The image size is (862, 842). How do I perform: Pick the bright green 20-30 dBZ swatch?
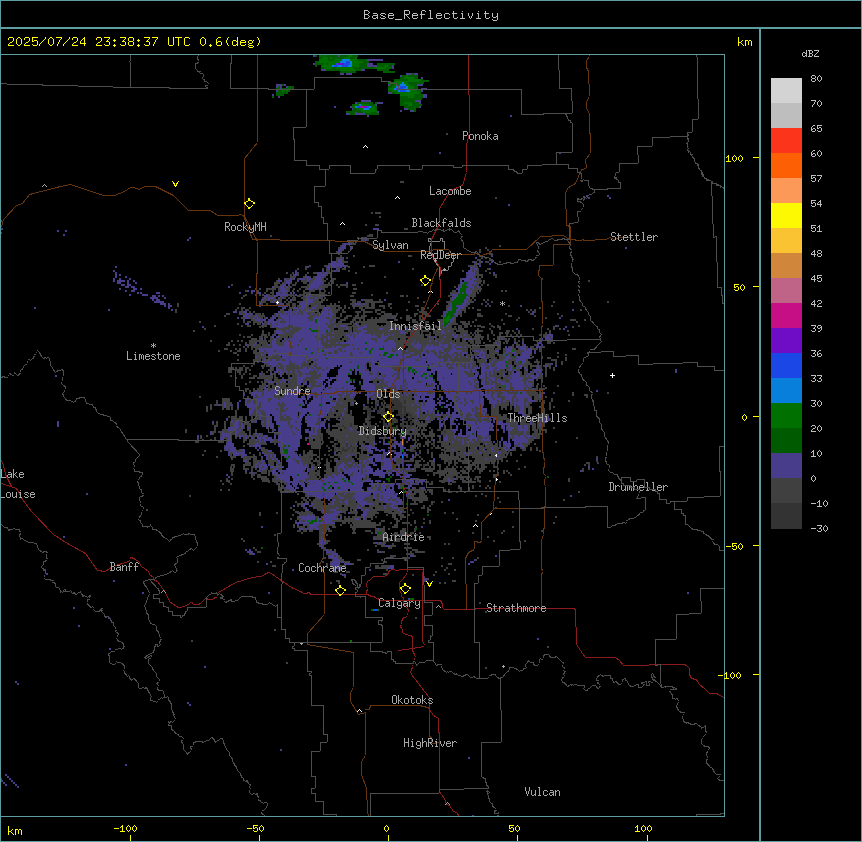coord(786,416)
